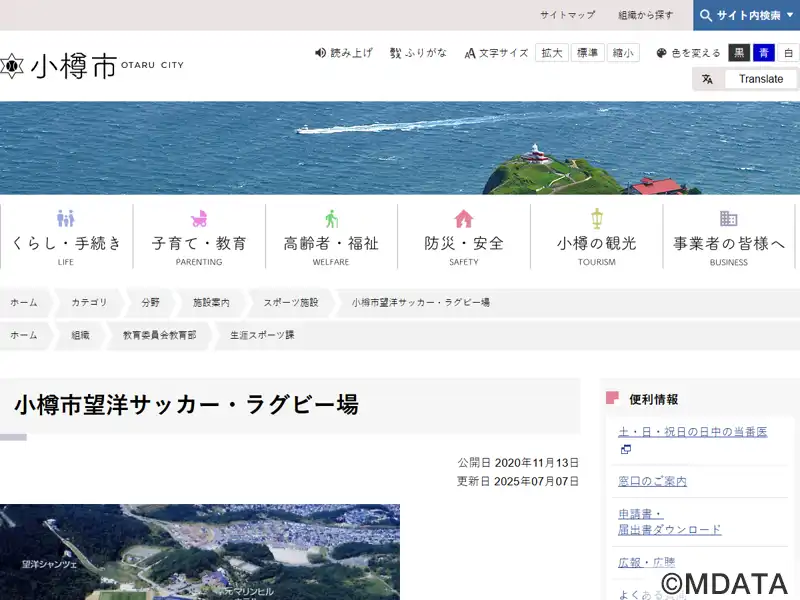The width and height of the screenshot is (800, 600).
Task: Click 分野 breadcrumb
Action: (x=150, y=303)
